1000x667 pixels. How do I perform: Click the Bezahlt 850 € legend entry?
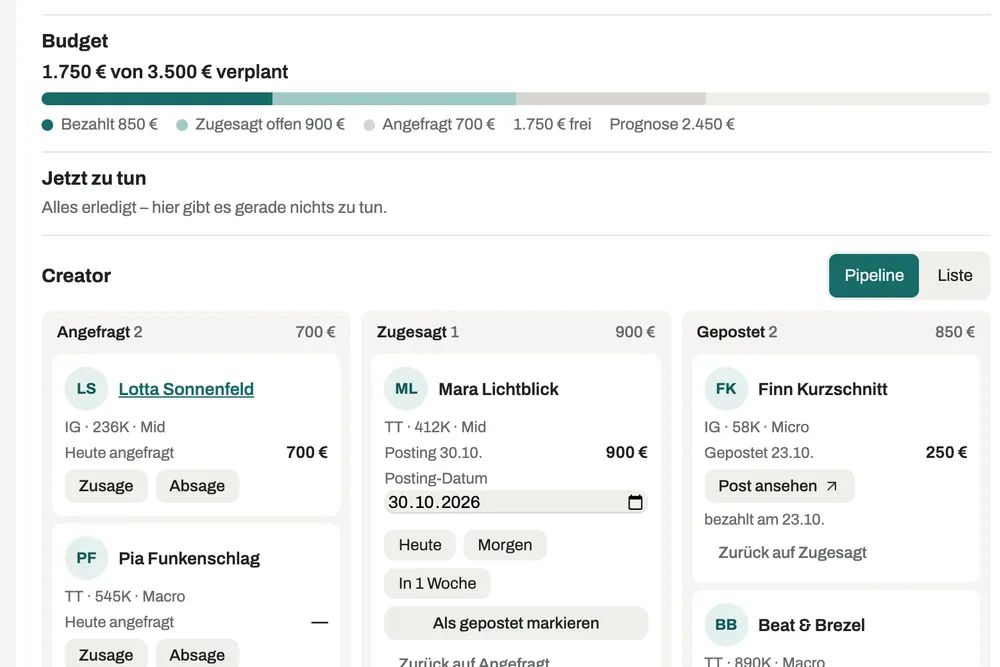click(99, 124)
